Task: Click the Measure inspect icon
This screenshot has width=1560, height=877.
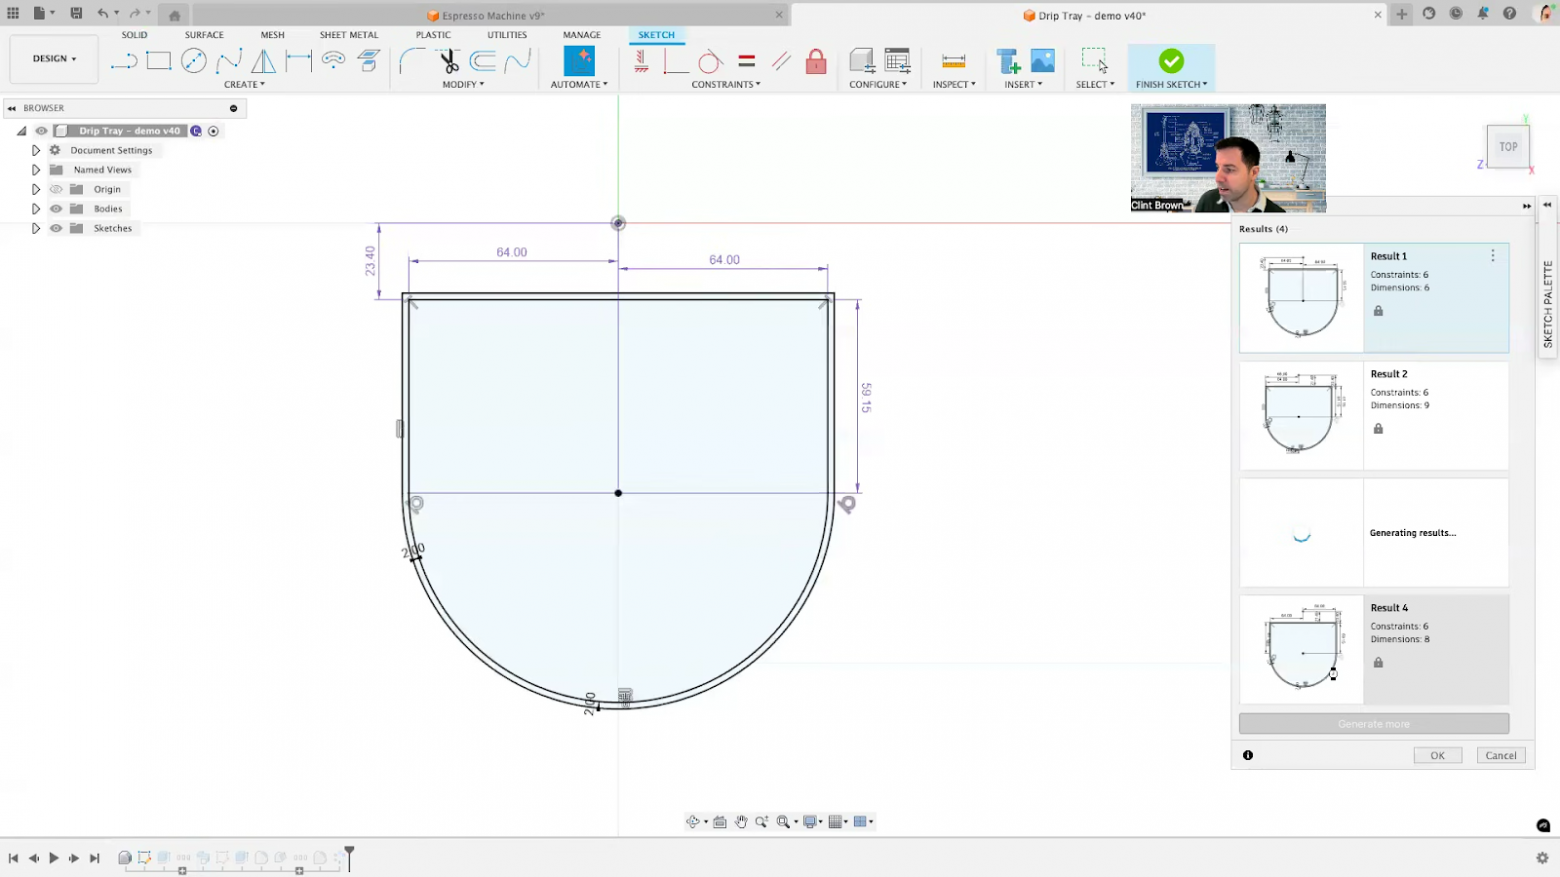Action: [953, 61]
